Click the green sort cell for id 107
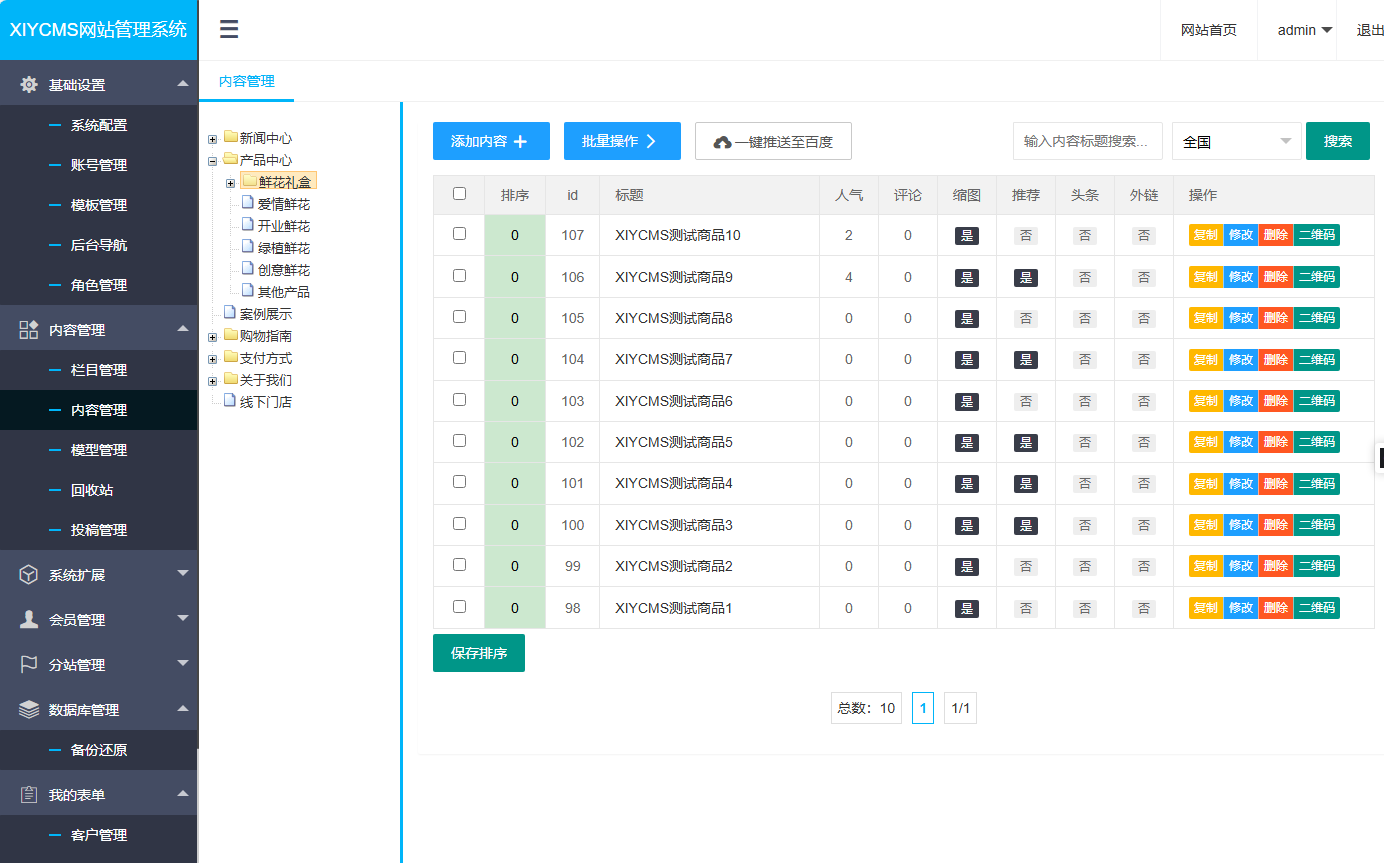Viewport: 1384px width, 863px height. coord(515,236)
